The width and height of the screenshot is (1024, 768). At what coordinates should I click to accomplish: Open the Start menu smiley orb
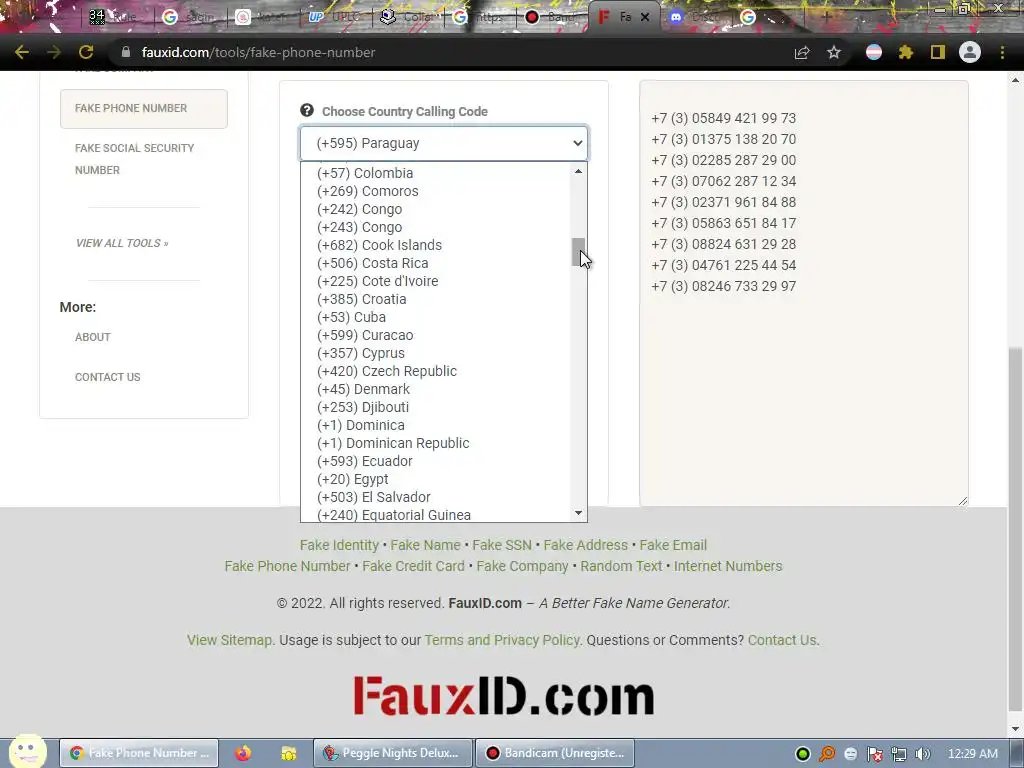[x=27, y=752]
